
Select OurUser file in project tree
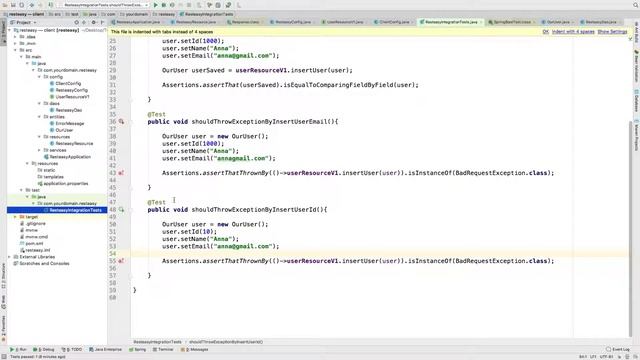click(61, 130)
